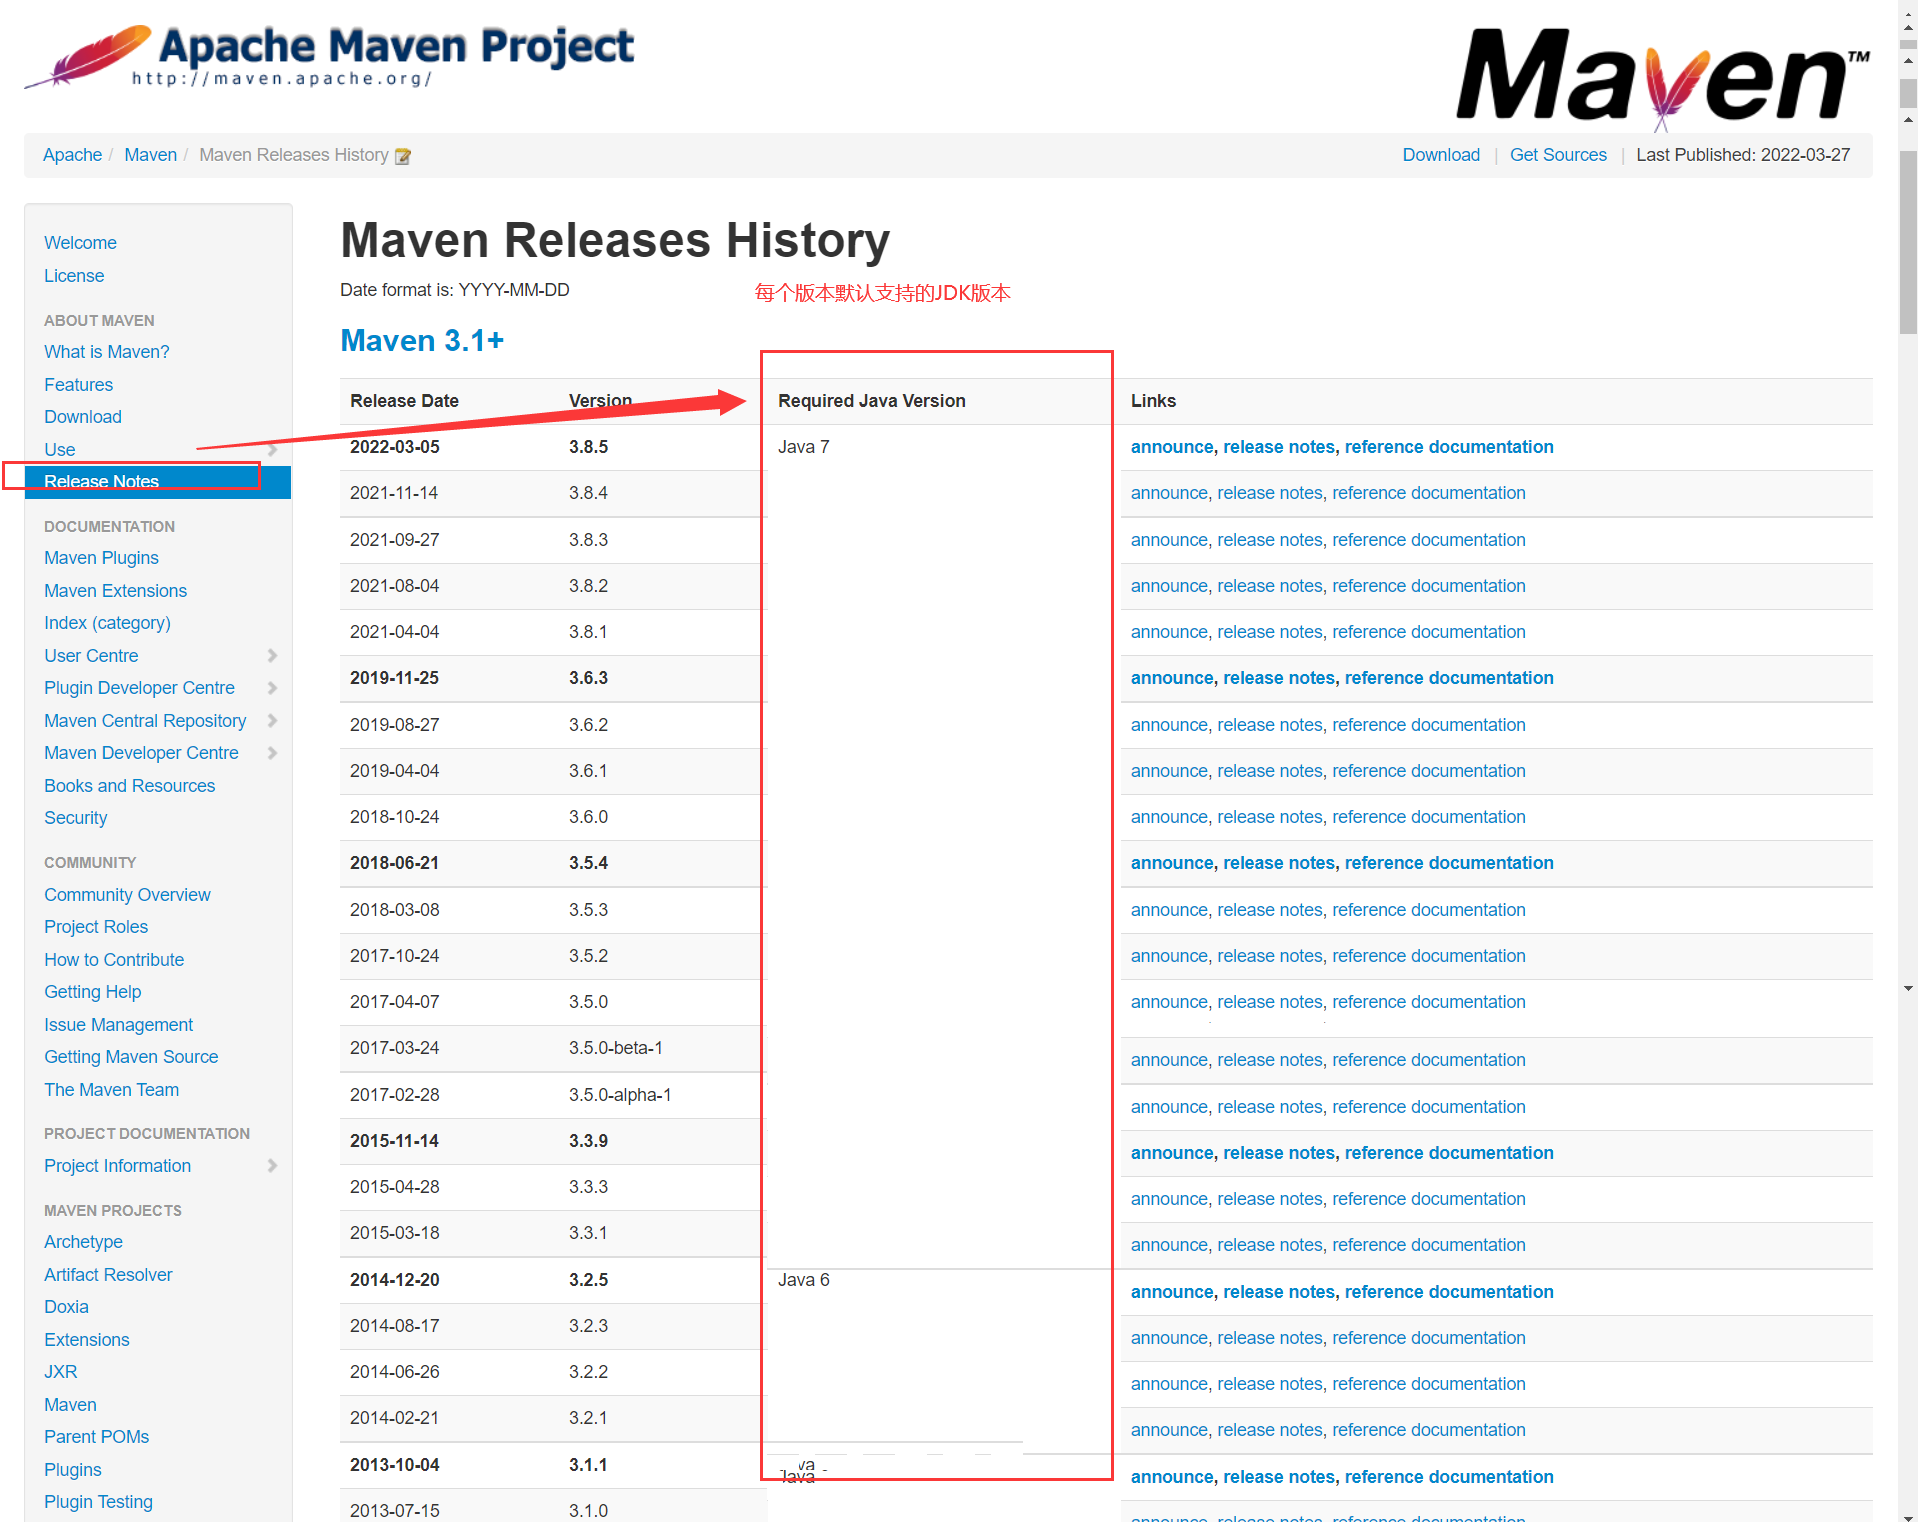The image size is (1918, 1522).
Task: Open Getting Help page
Action: [93, 992]
